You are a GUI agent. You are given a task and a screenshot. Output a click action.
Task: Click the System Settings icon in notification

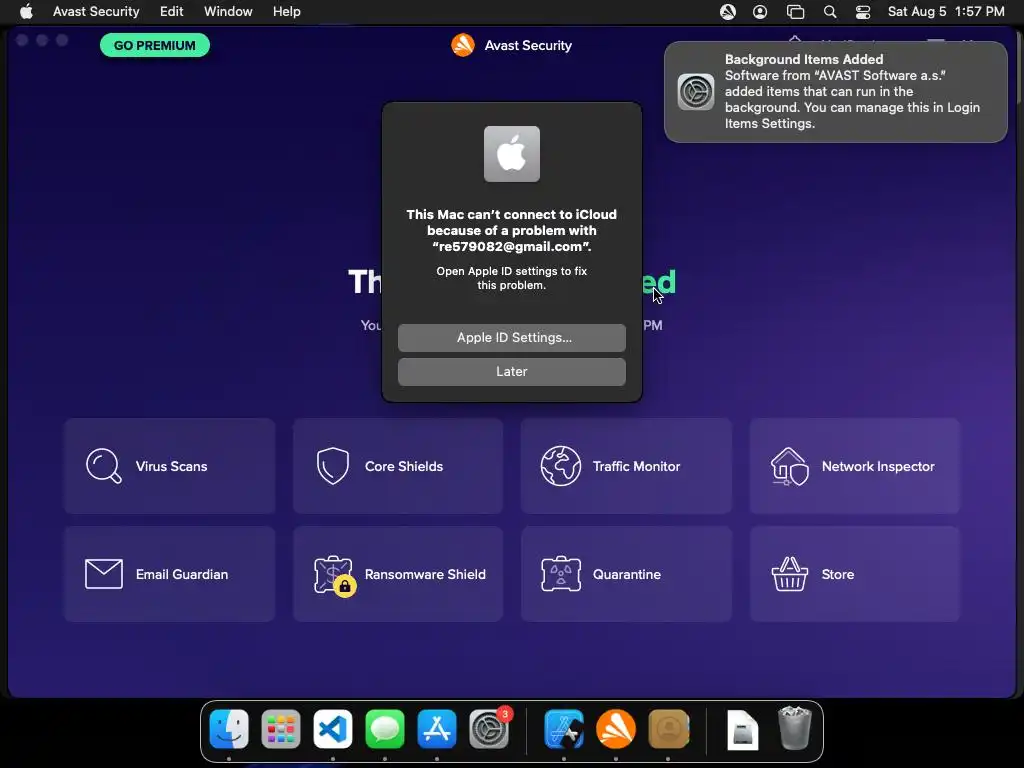coord(696,91)
